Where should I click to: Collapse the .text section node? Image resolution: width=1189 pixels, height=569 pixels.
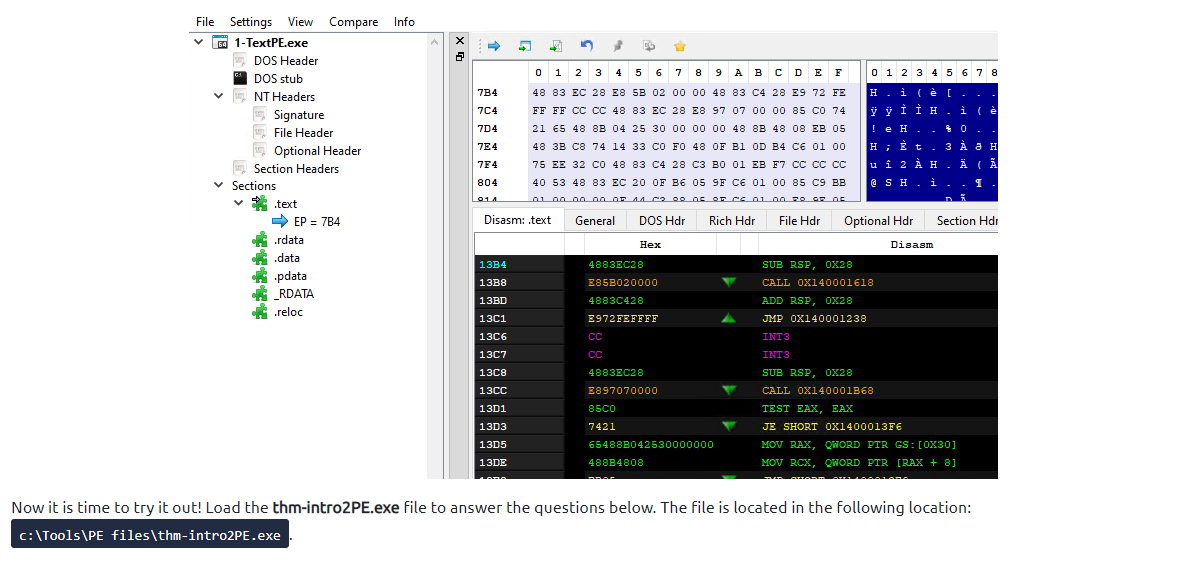point(239,203)
